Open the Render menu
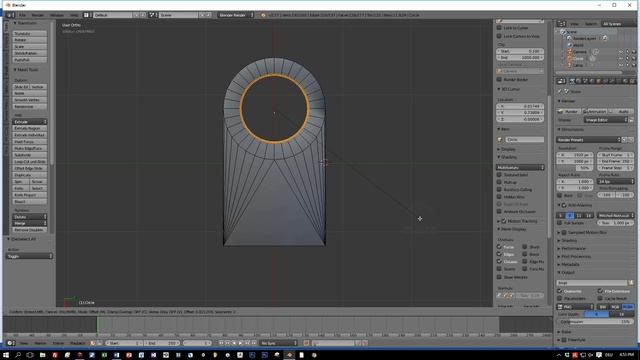Image resolution: width=640 pixels, height=360 pixels. pyautogui.click(x=38, y=15)
